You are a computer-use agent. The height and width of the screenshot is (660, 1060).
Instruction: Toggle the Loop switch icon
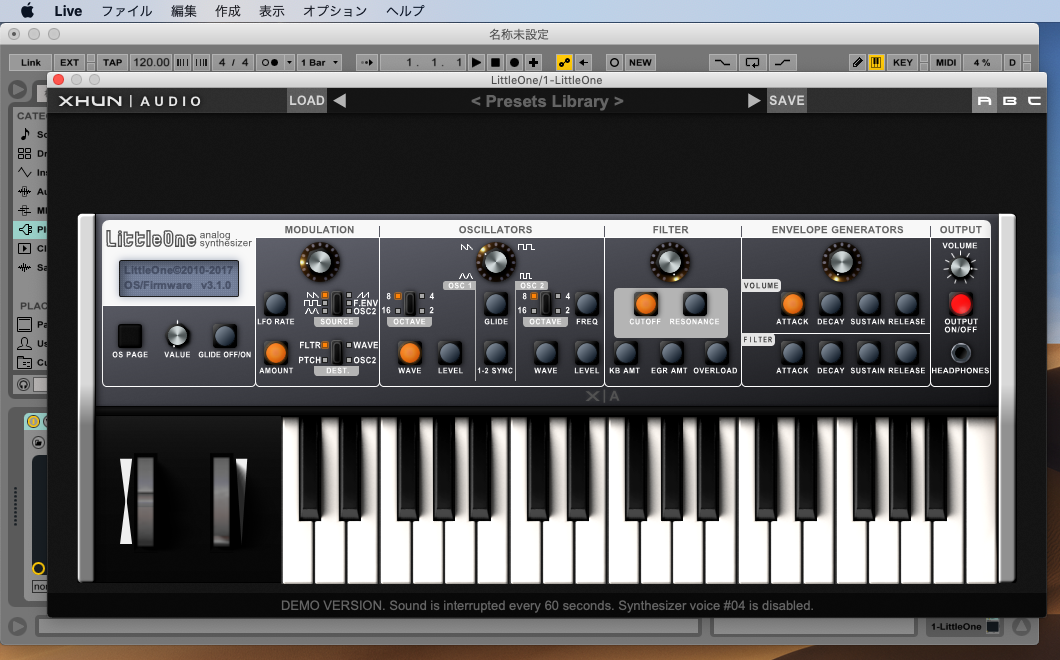tap(752, 62)
